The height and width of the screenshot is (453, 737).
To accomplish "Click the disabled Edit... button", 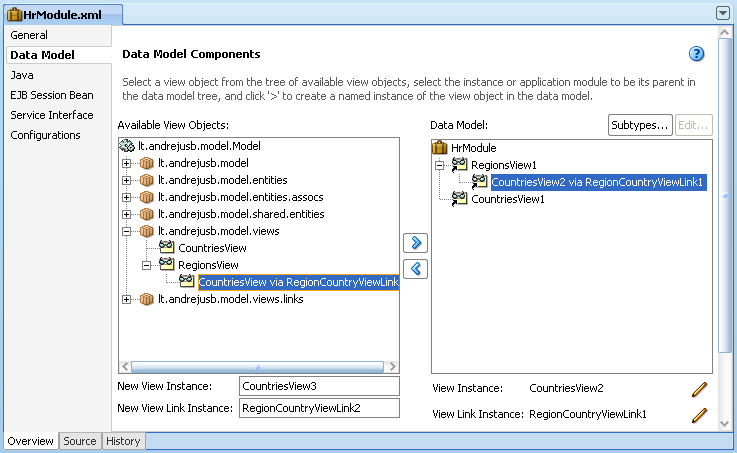I will pos(693,125).
